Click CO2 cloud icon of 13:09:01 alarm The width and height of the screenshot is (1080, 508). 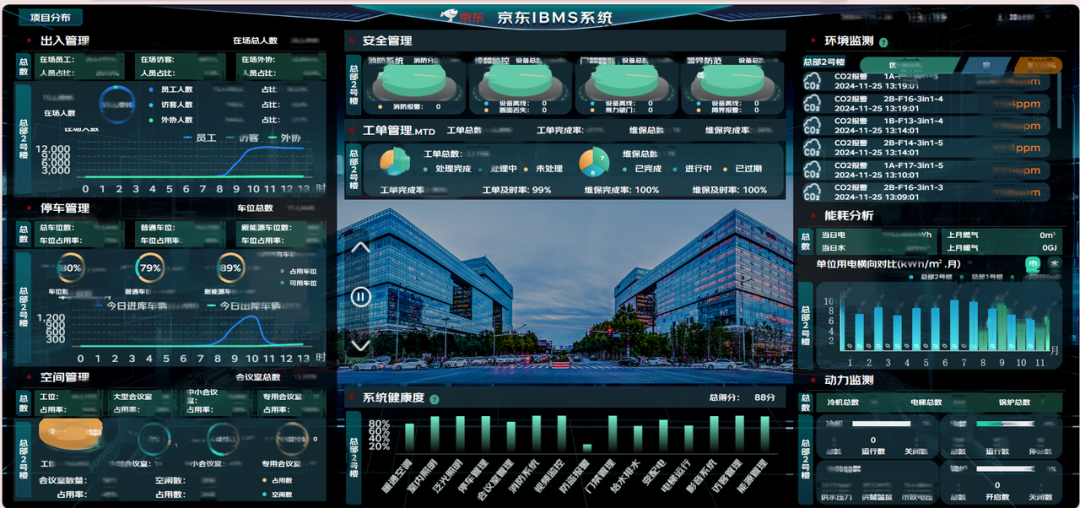click(812, 191)
